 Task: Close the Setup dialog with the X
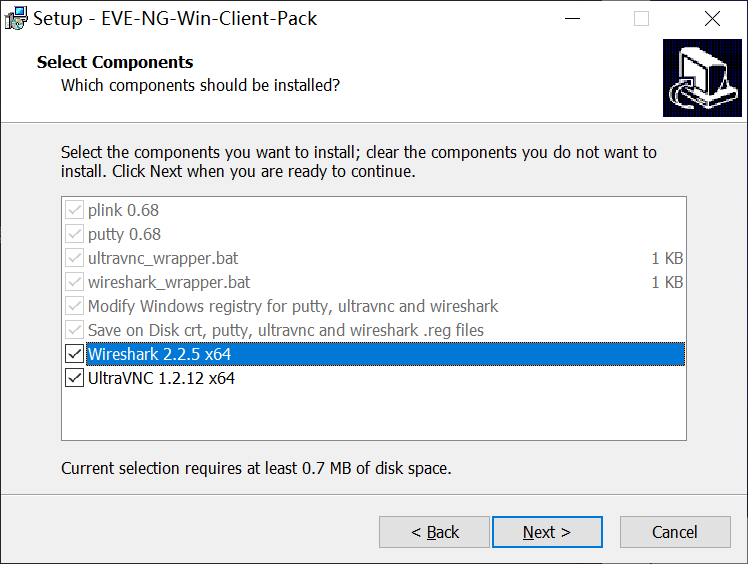click(x=711, y=19)
